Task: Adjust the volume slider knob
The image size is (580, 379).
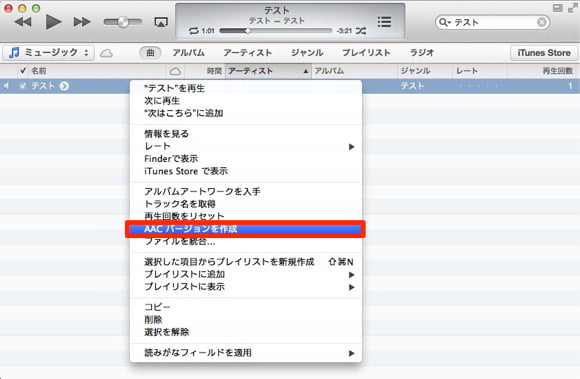Action: coord(123,22)
